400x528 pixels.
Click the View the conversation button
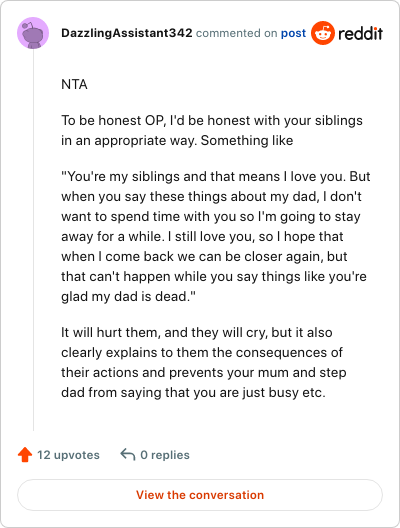(x=200, y=495)
